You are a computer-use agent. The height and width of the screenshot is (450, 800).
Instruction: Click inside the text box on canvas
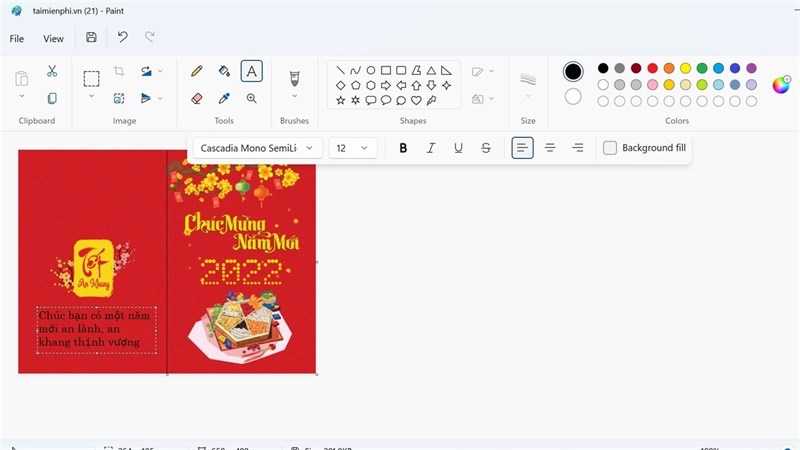pyautogui.click(x=96, y=330)
